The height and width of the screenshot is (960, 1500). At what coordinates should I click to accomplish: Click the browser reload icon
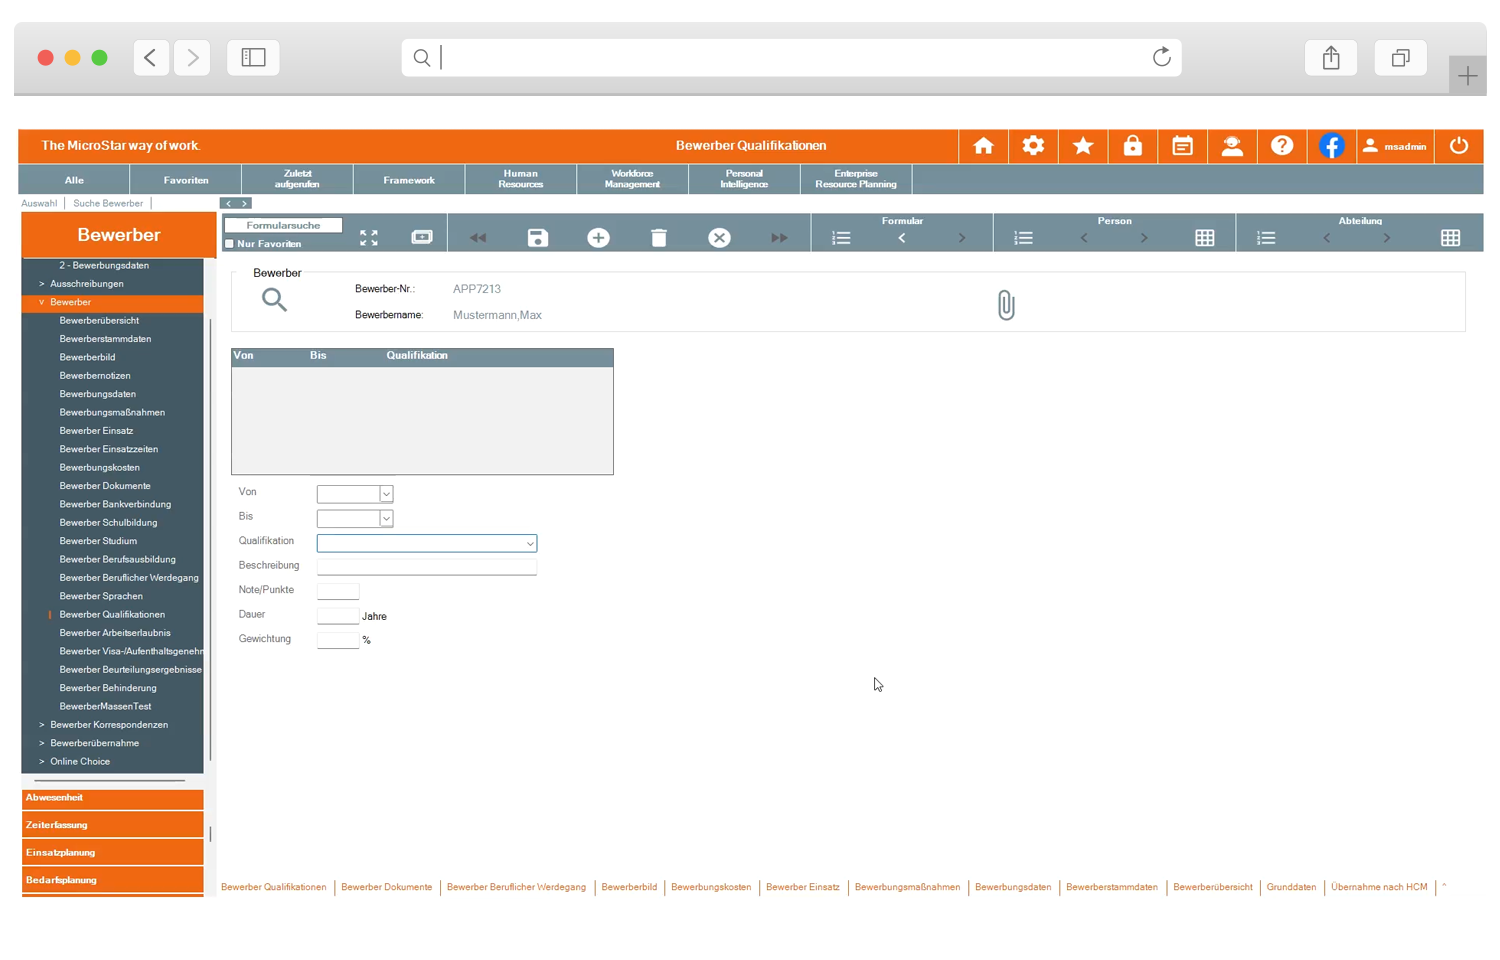point(1161,57)
